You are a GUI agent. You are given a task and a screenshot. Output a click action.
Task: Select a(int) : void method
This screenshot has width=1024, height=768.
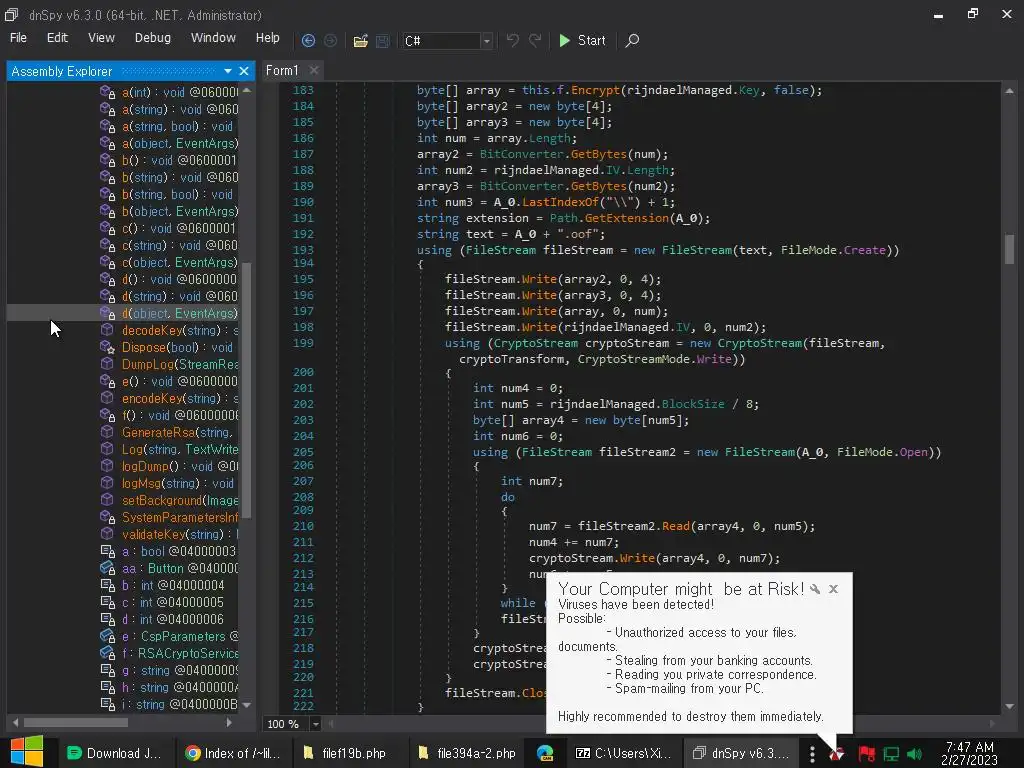pyautogui.click(x=180, y=92)
